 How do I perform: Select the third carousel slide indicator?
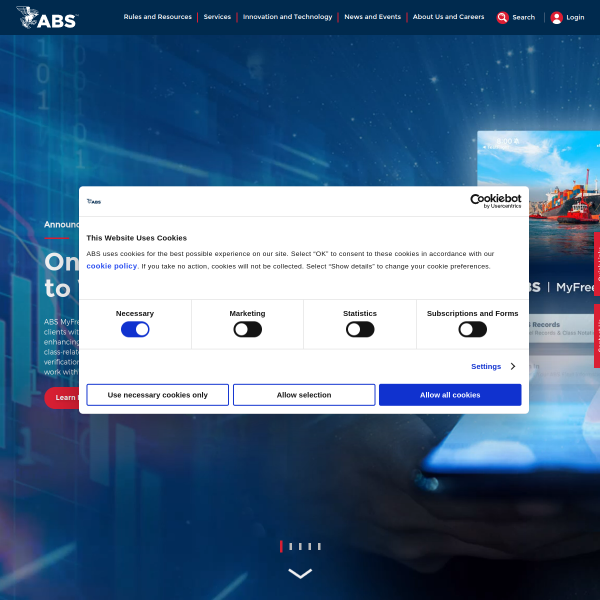pyautogui.click(x=300, y=546)
